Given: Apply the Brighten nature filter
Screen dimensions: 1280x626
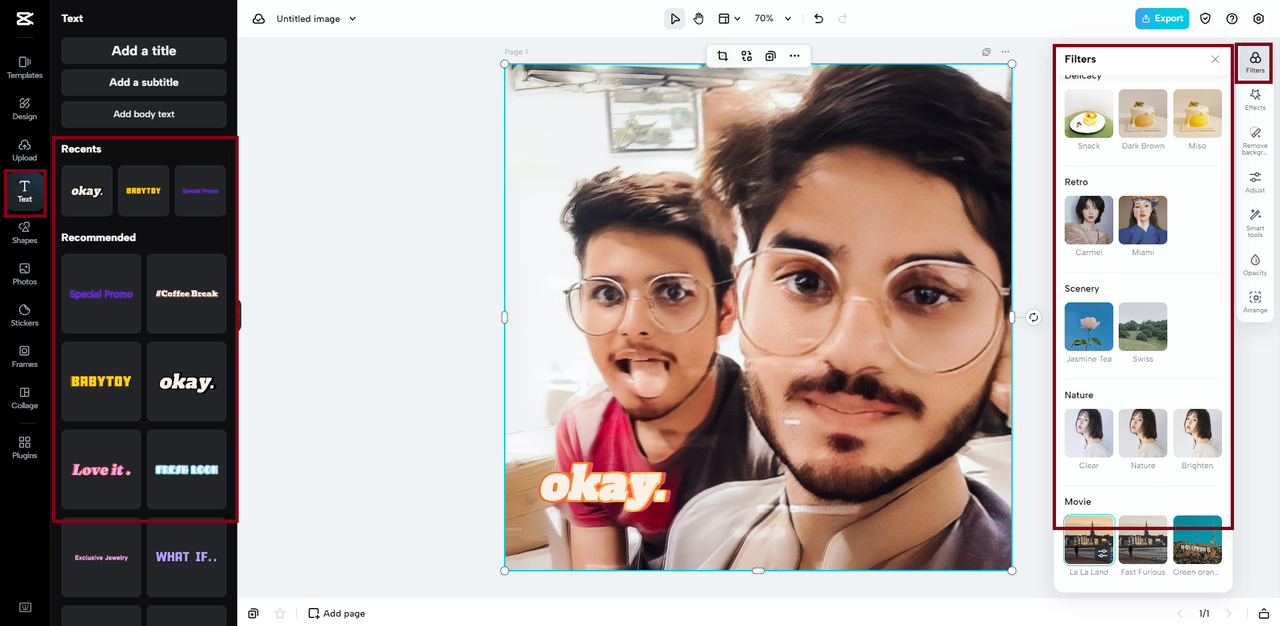Looking at the screenshot, I should tap(1197, 433).
